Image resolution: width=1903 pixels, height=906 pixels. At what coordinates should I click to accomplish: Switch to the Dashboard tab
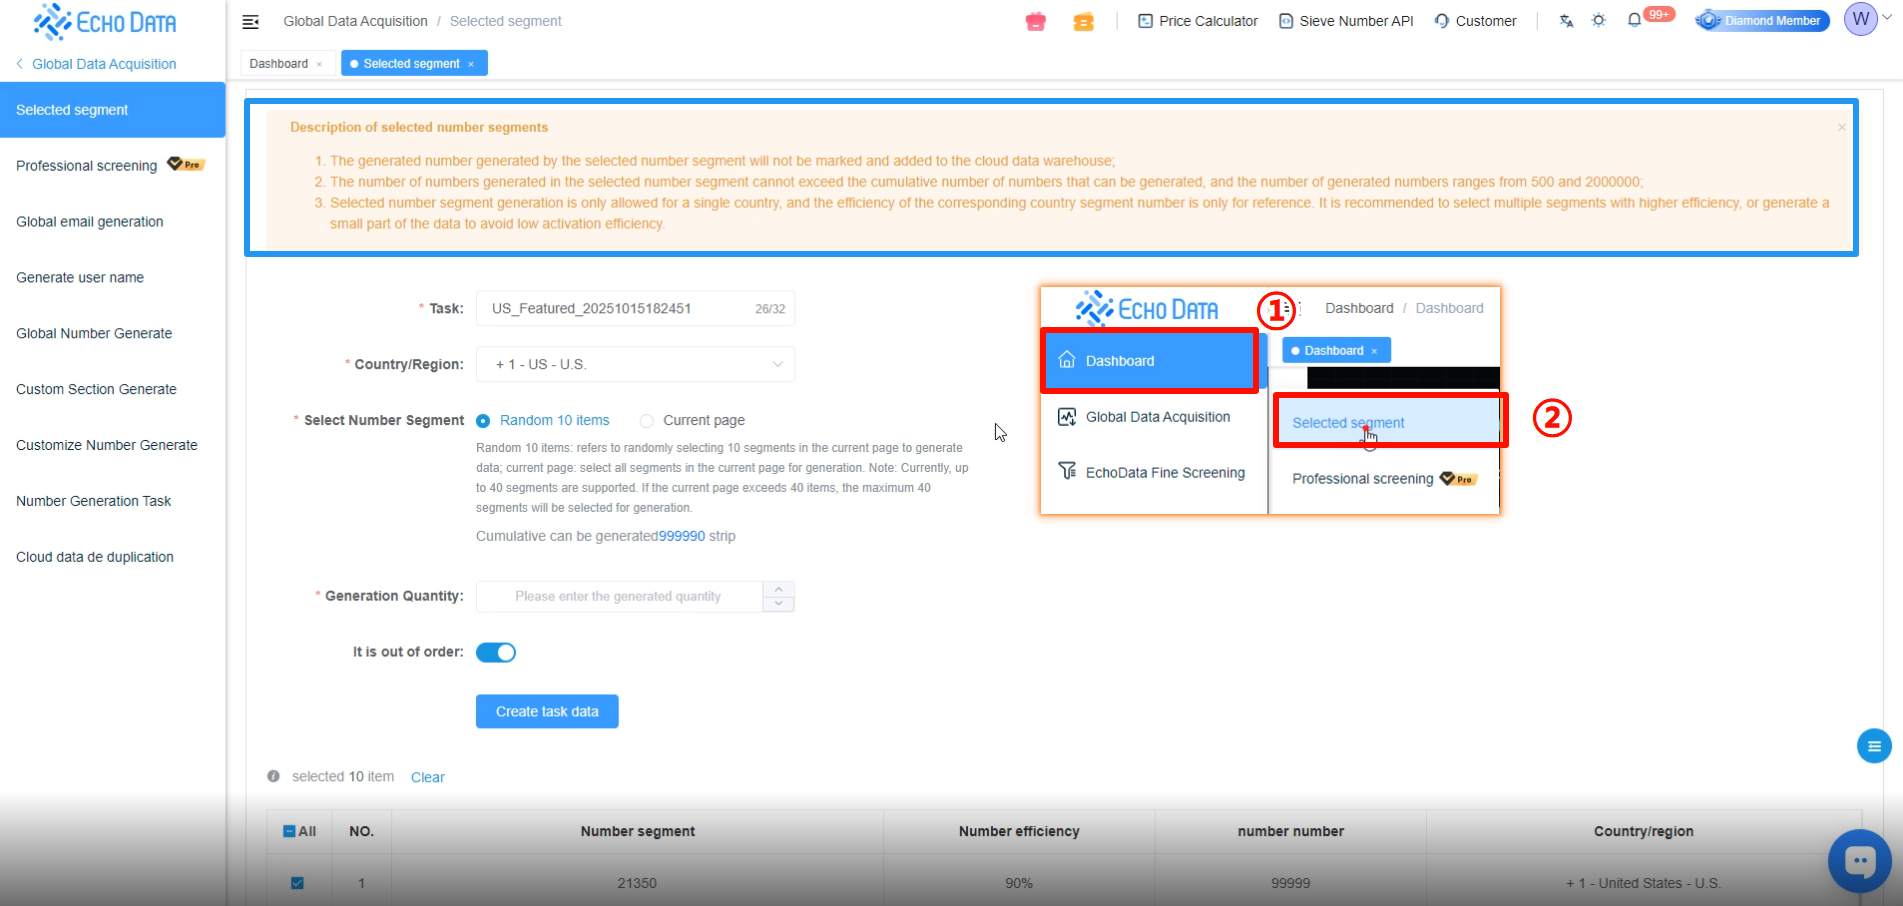279,63
